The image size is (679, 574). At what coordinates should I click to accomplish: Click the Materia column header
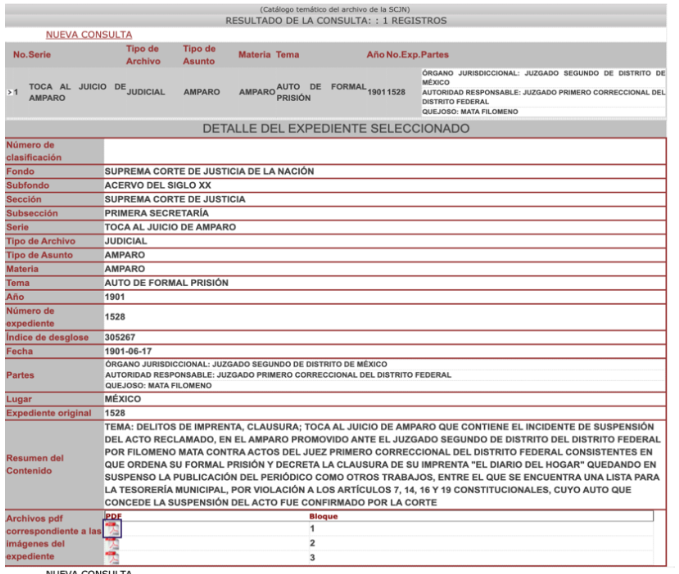(254, 54)
